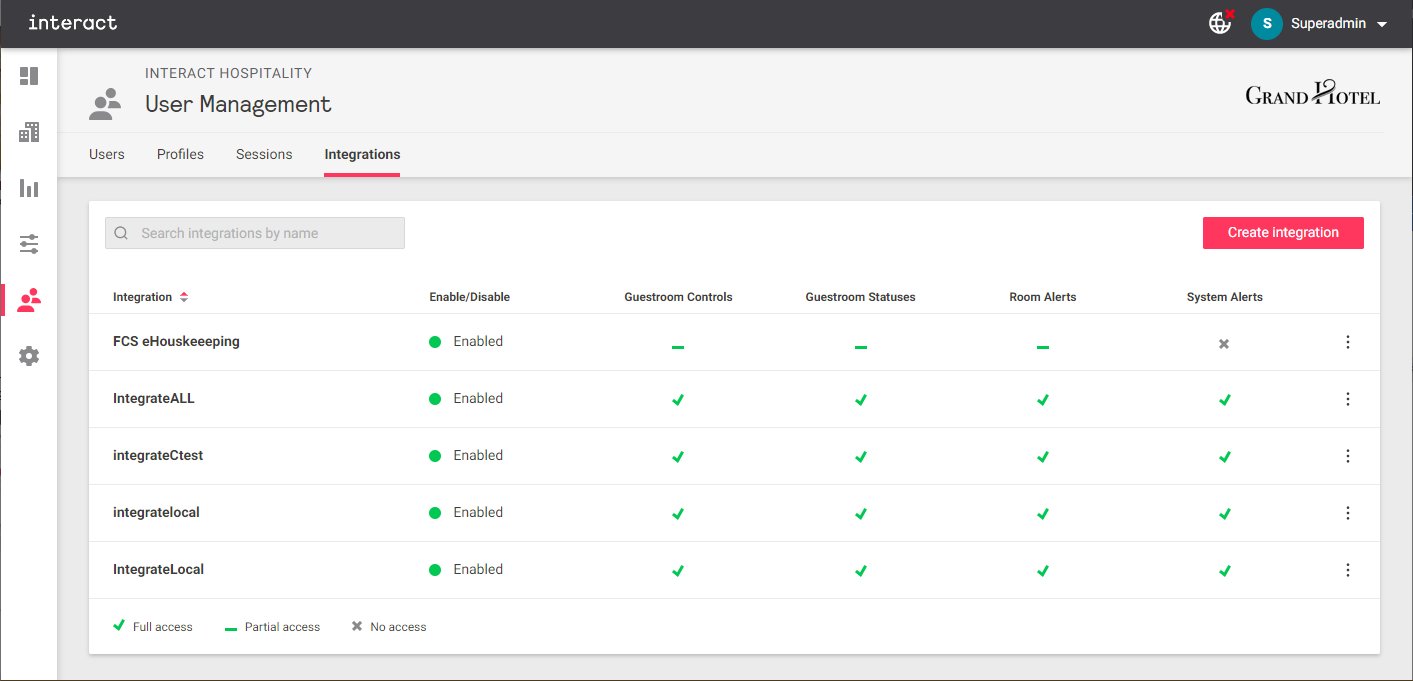Screen dimensions: 1413x681
Task: Open the settings gear icon in sidebar
Action: click(29, 356)
